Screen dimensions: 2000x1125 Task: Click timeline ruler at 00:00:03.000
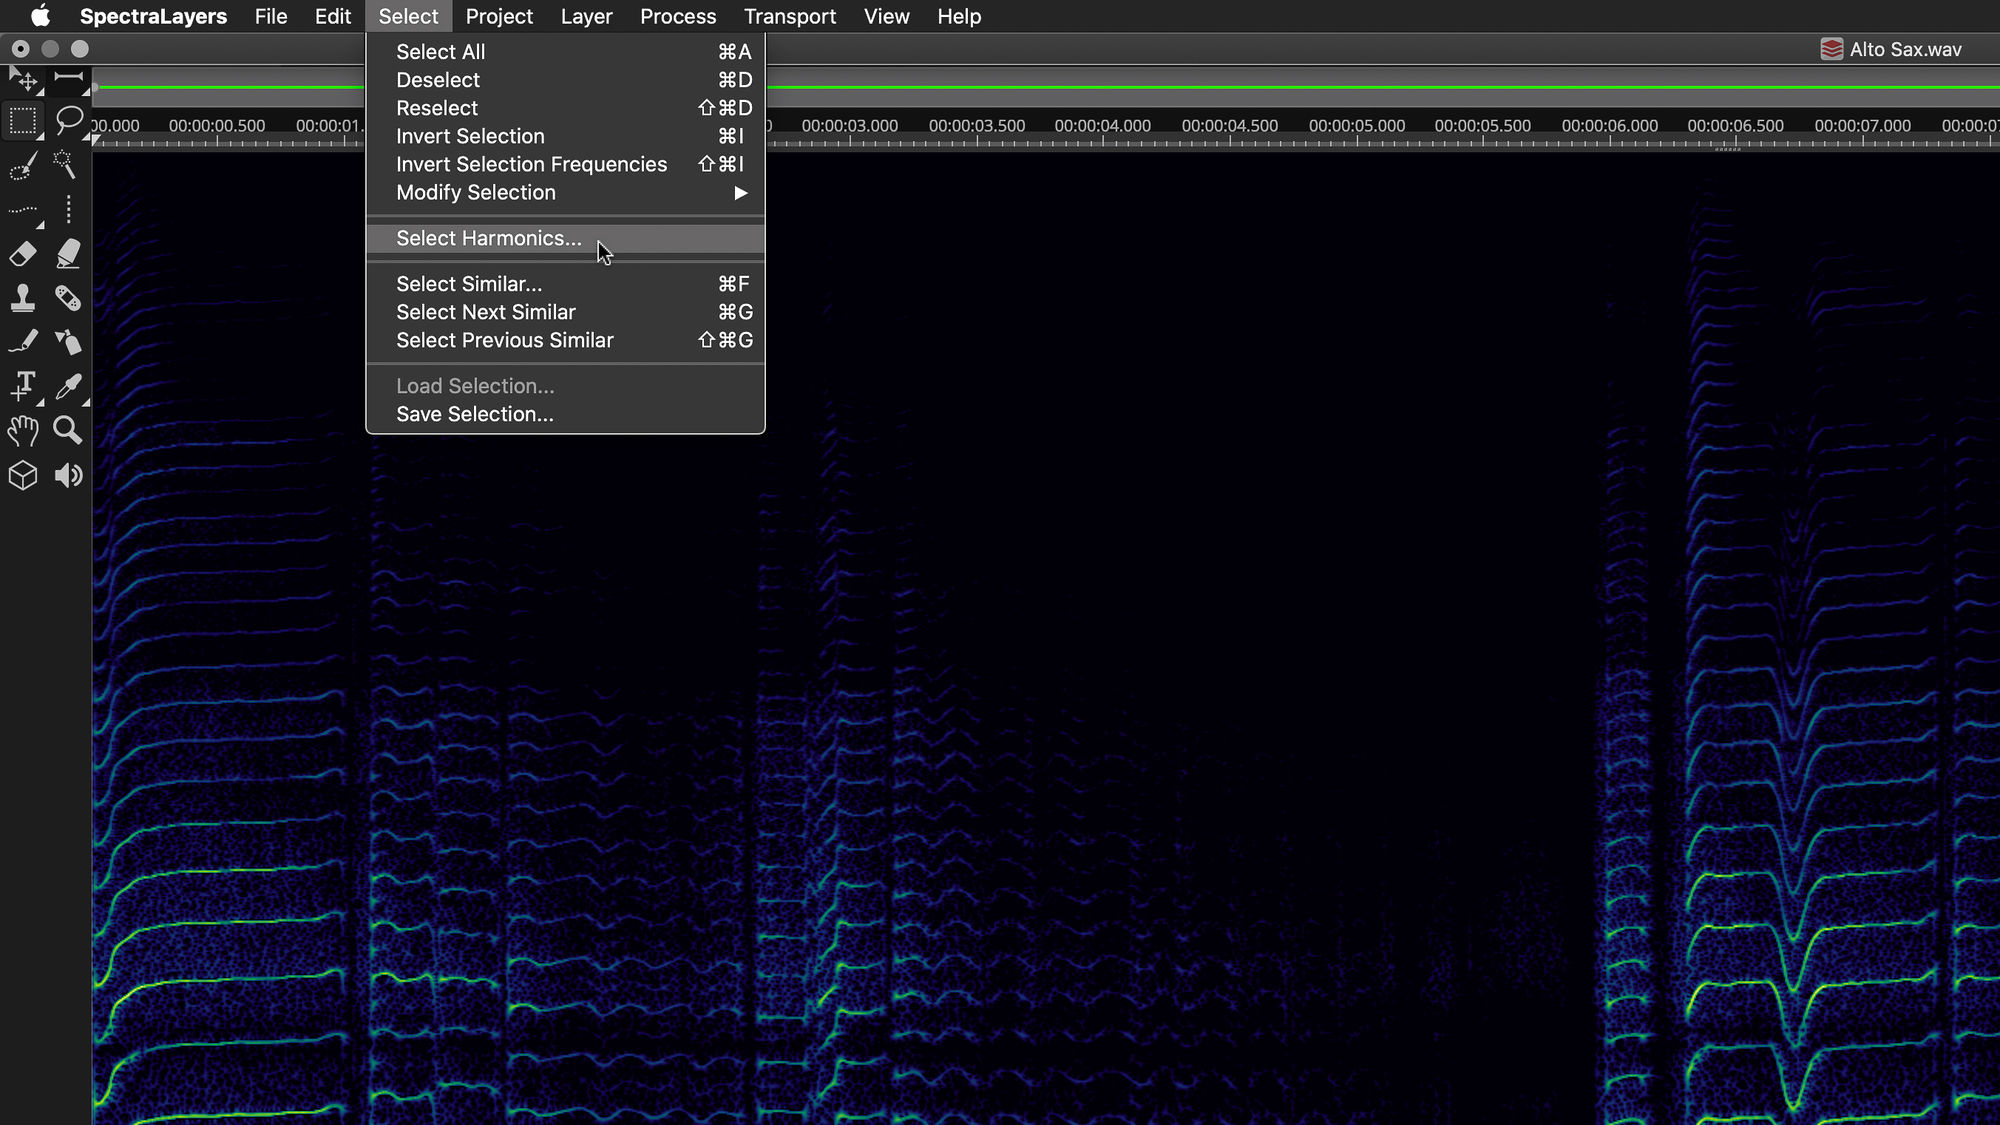pyautogui.click(x=850, y=128)
